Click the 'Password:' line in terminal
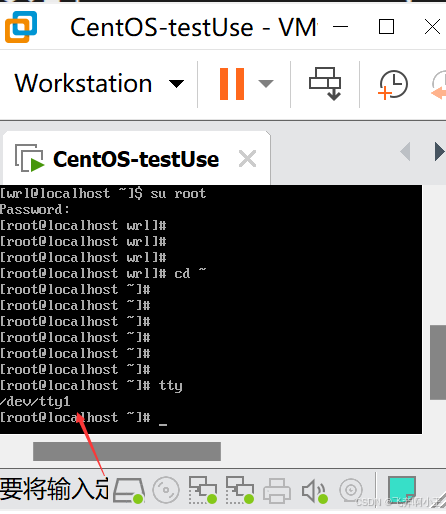This screenshot has height=514, width=446. click(35, 209)
